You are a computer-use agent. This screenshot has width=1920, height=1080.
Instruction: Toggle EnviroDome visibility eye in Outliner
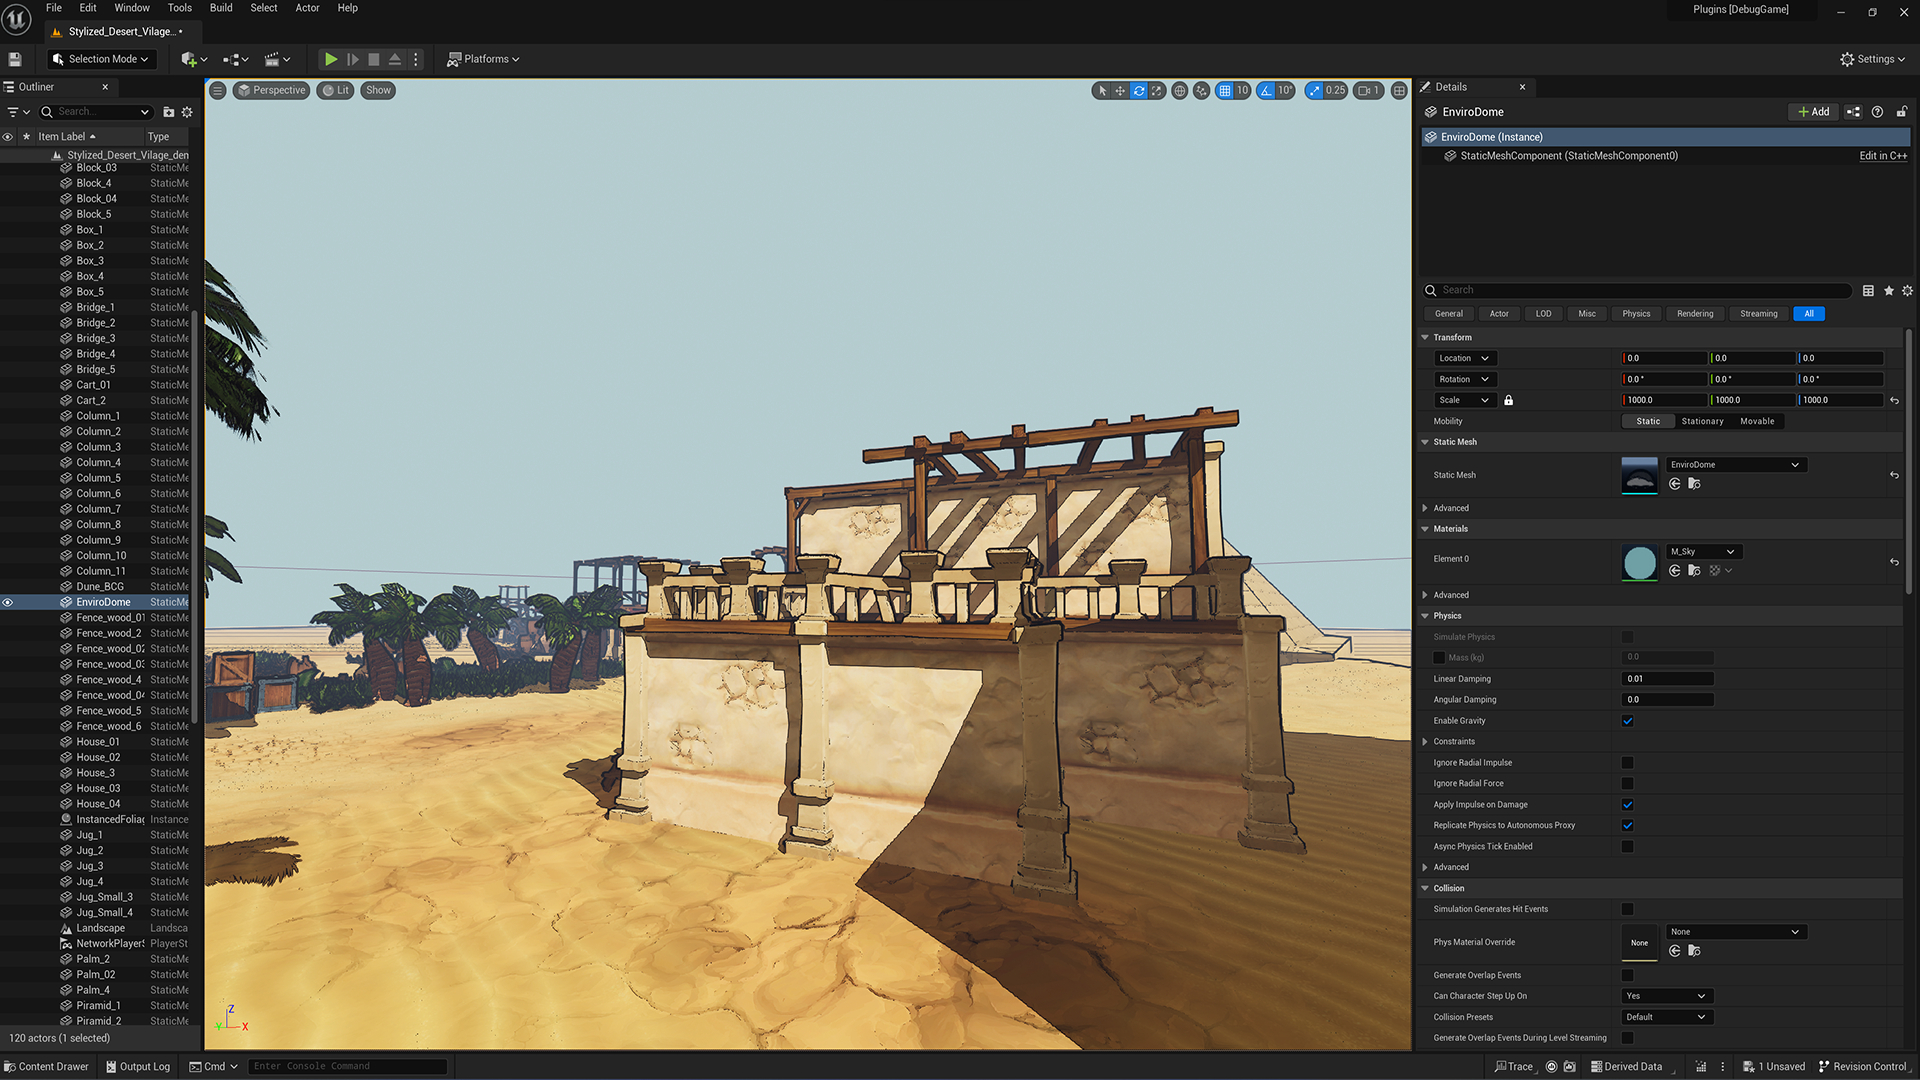pyautogui.click(x=8, y=603)
